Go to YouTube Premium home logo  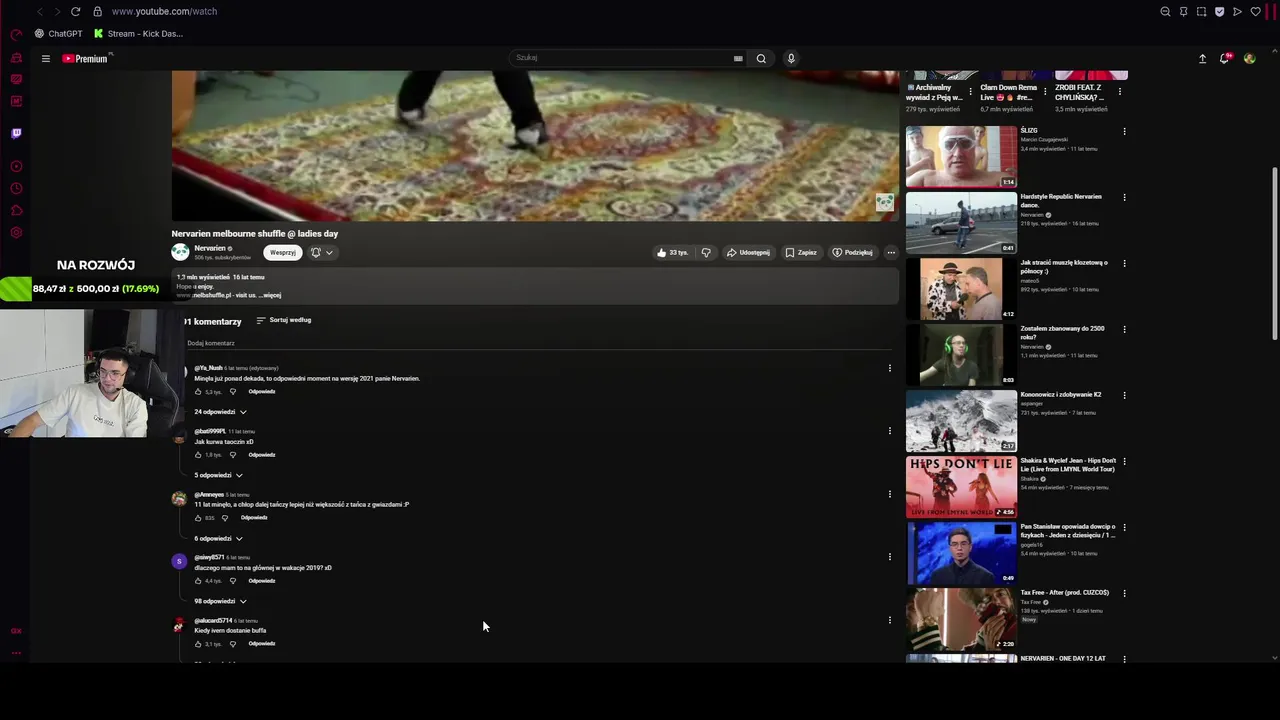87,59
